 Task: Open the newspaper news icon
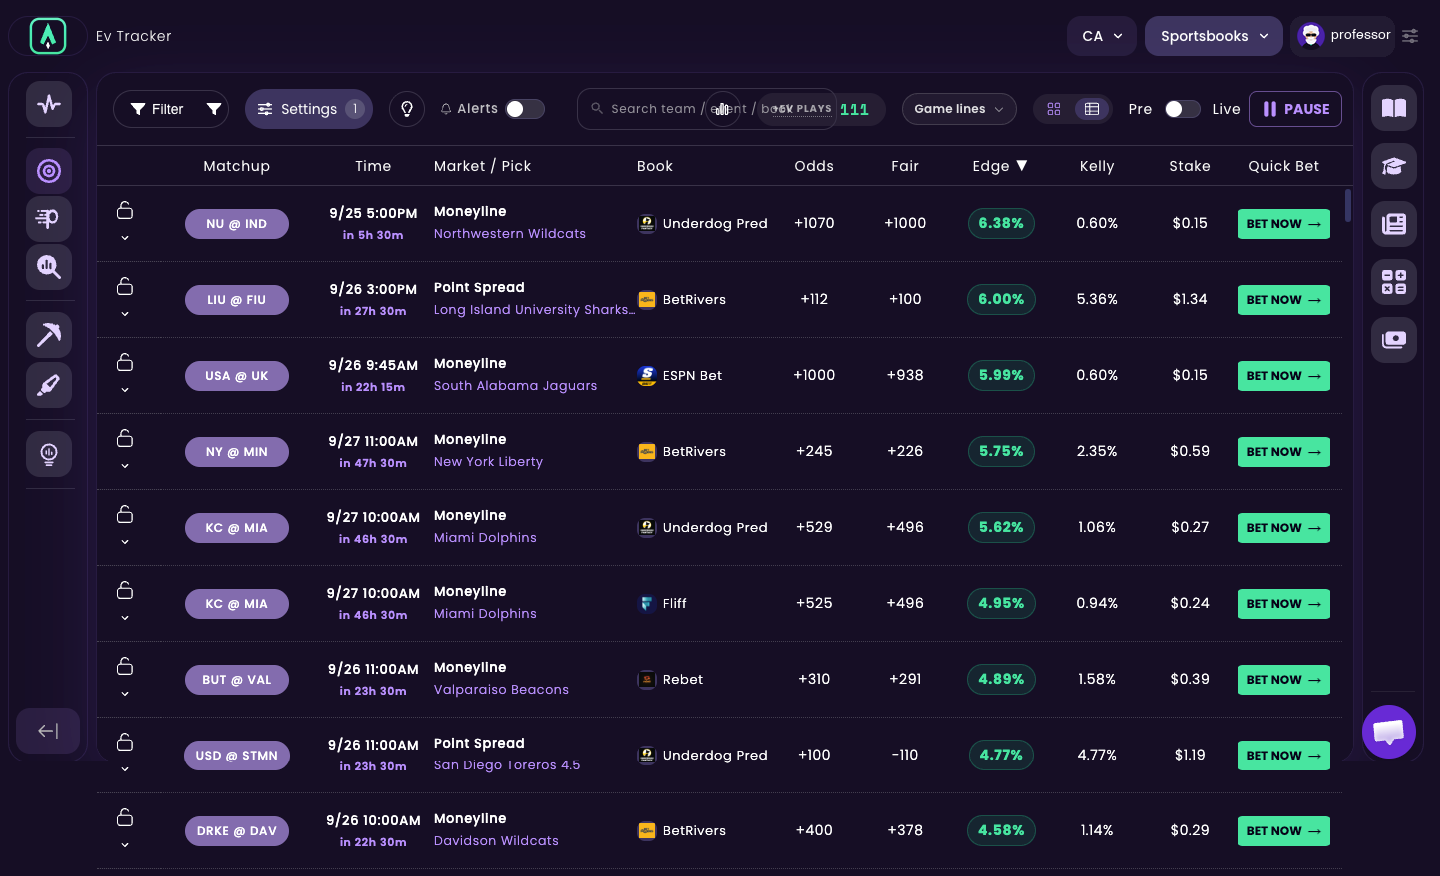[x=1394, y=224]
